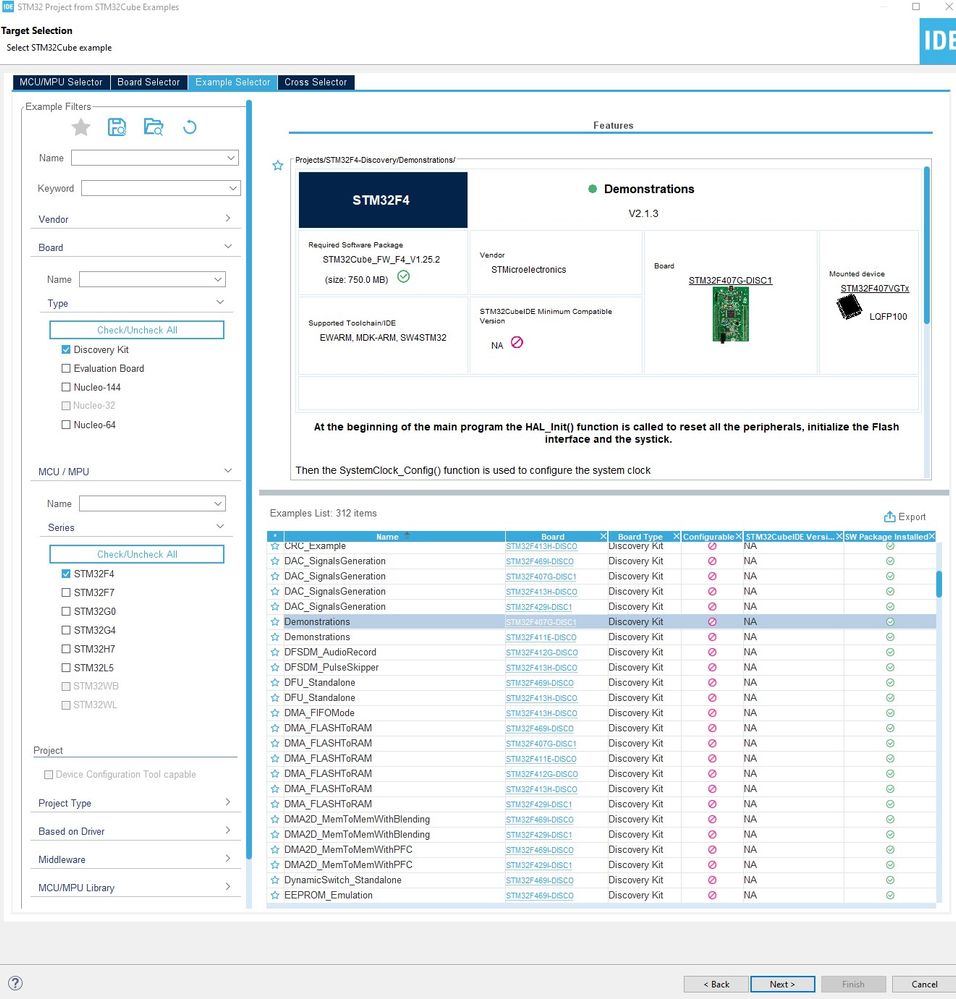
Task: Click the save filters floppy disk icon
Action: click(x=117, y=127)
